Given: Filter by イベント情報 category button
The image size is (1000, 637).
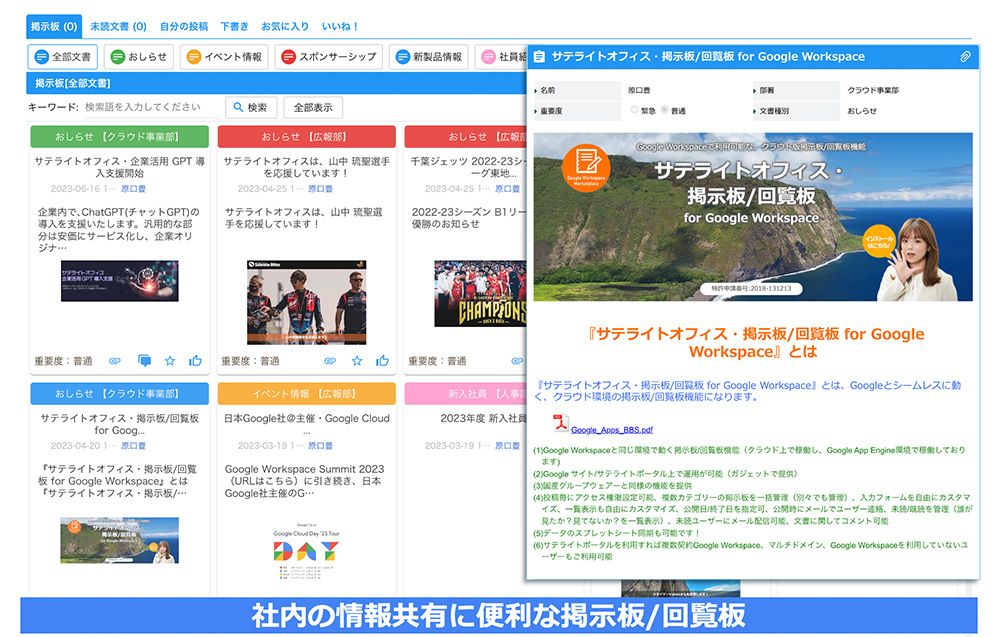Looking at the screenshot, I should [224, 57].
